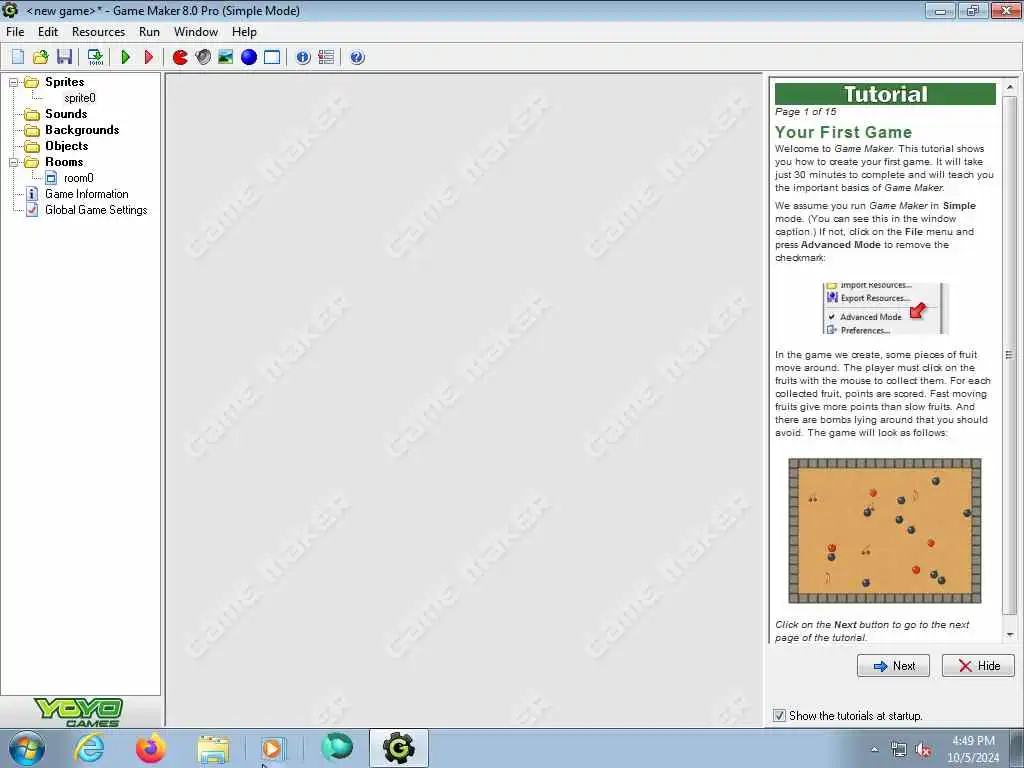Select room0 in resource tree
The width and height of the screenshot is (1024, 768).
click(78, 178)
